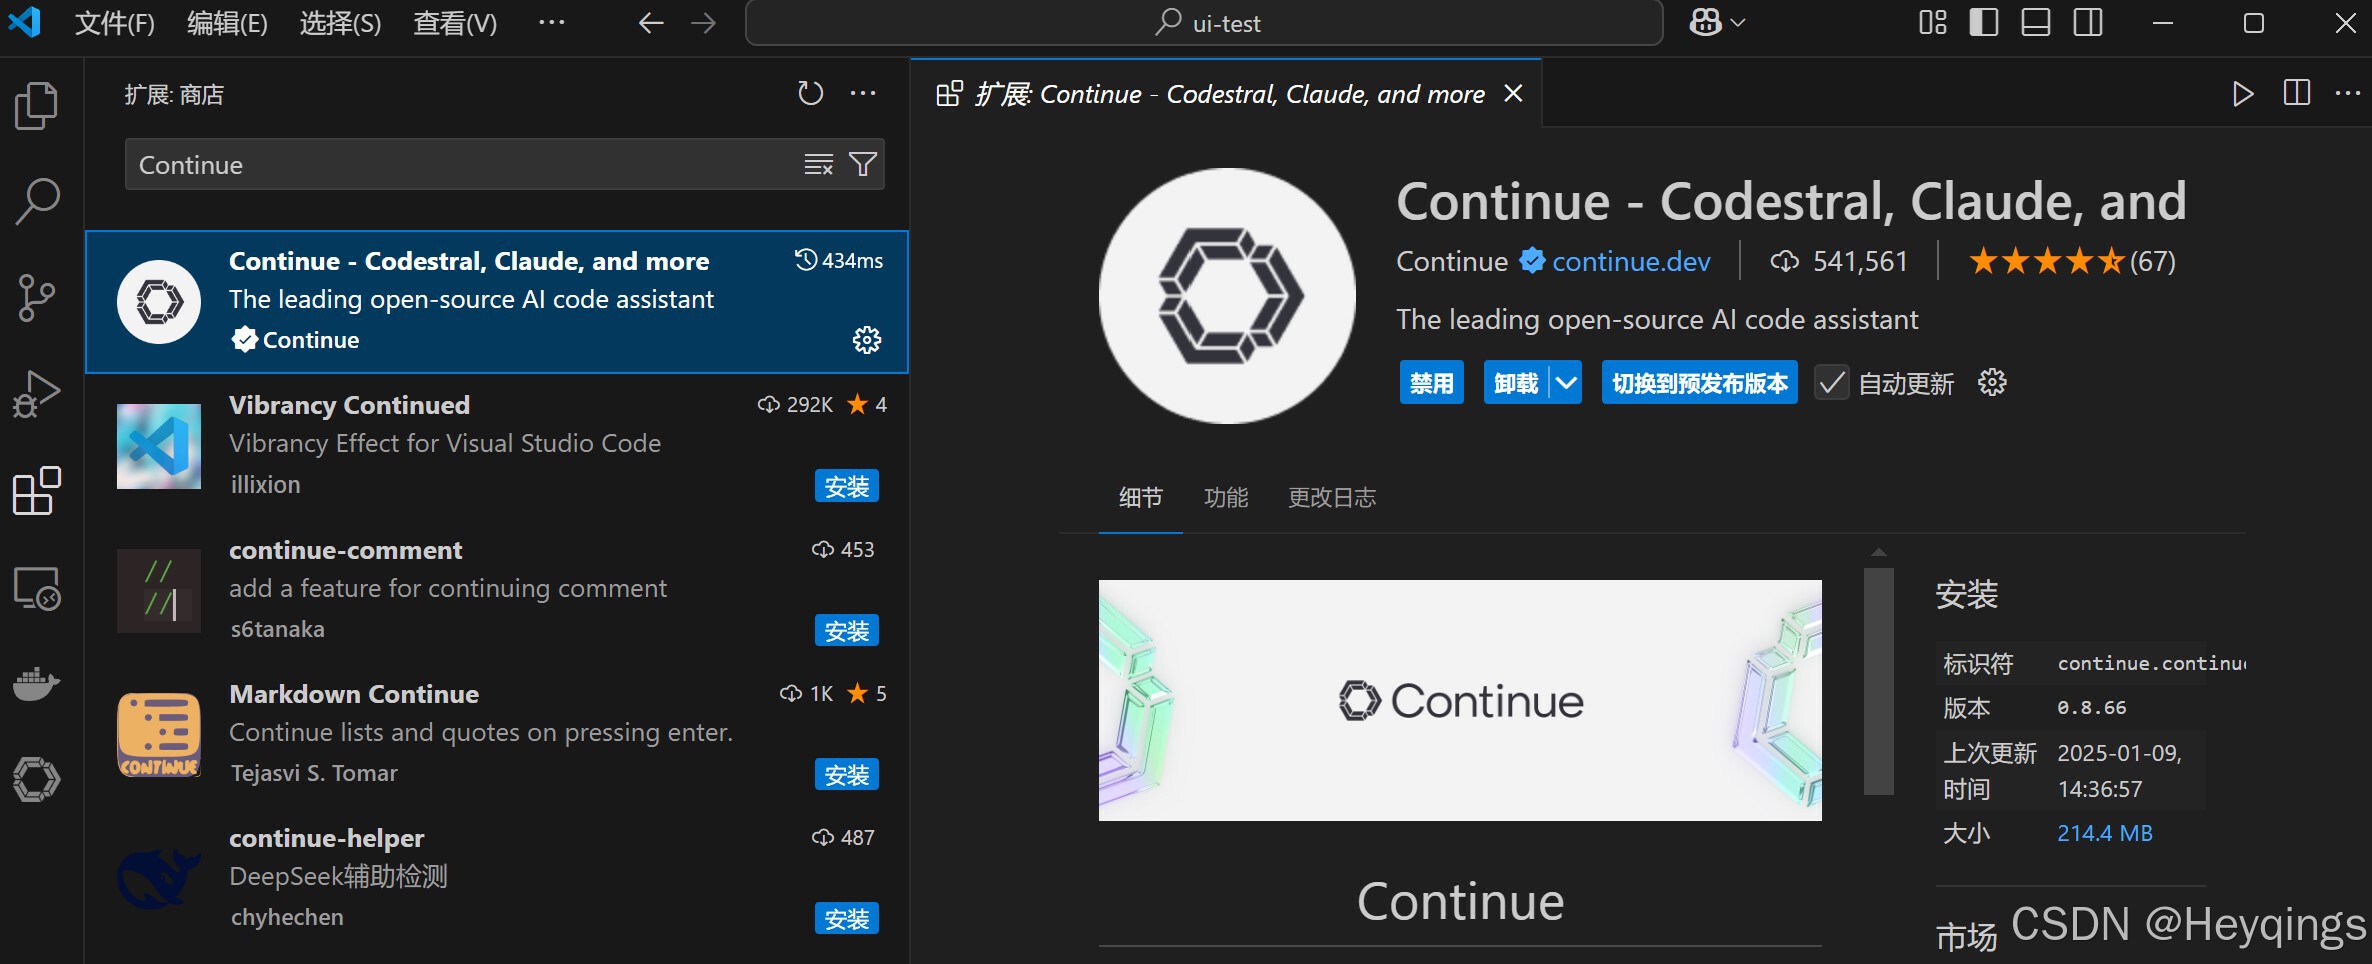Image resolution: width=2372 pixels, height=964 pixels.
Task: Select the Markdown Continue list item
Action: pyautogui.click(x=497, y=734)
